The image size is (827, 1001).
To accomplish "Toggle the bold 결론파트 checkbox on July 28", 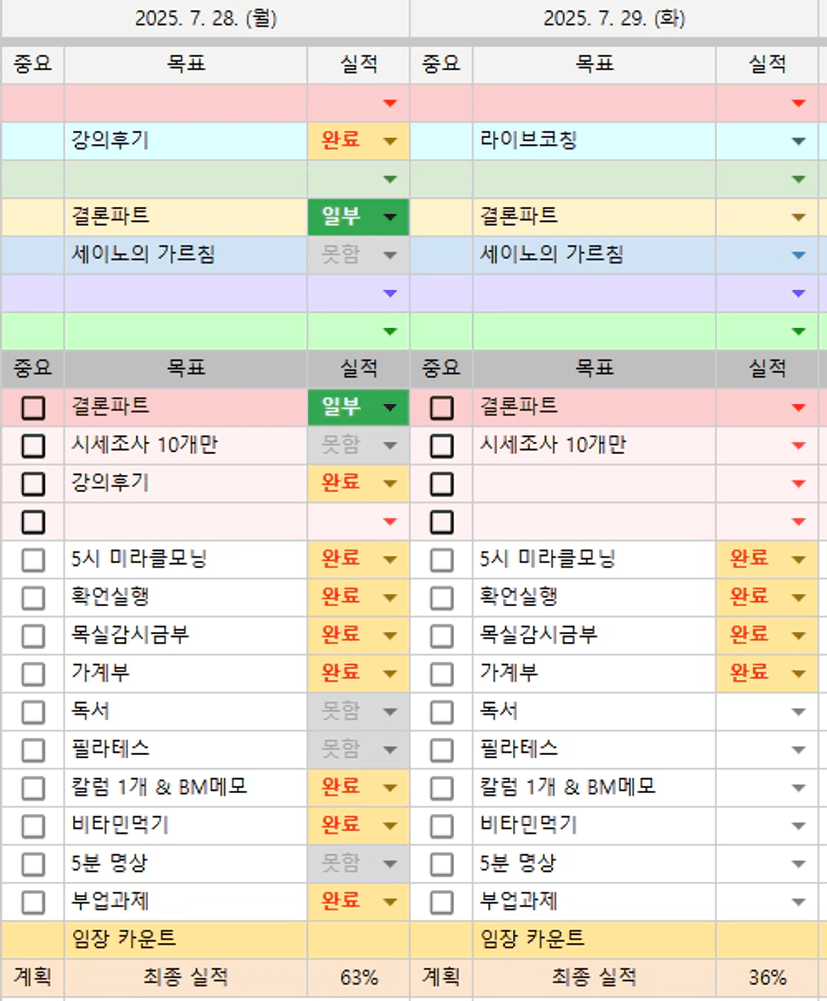I will pos(33,407).
